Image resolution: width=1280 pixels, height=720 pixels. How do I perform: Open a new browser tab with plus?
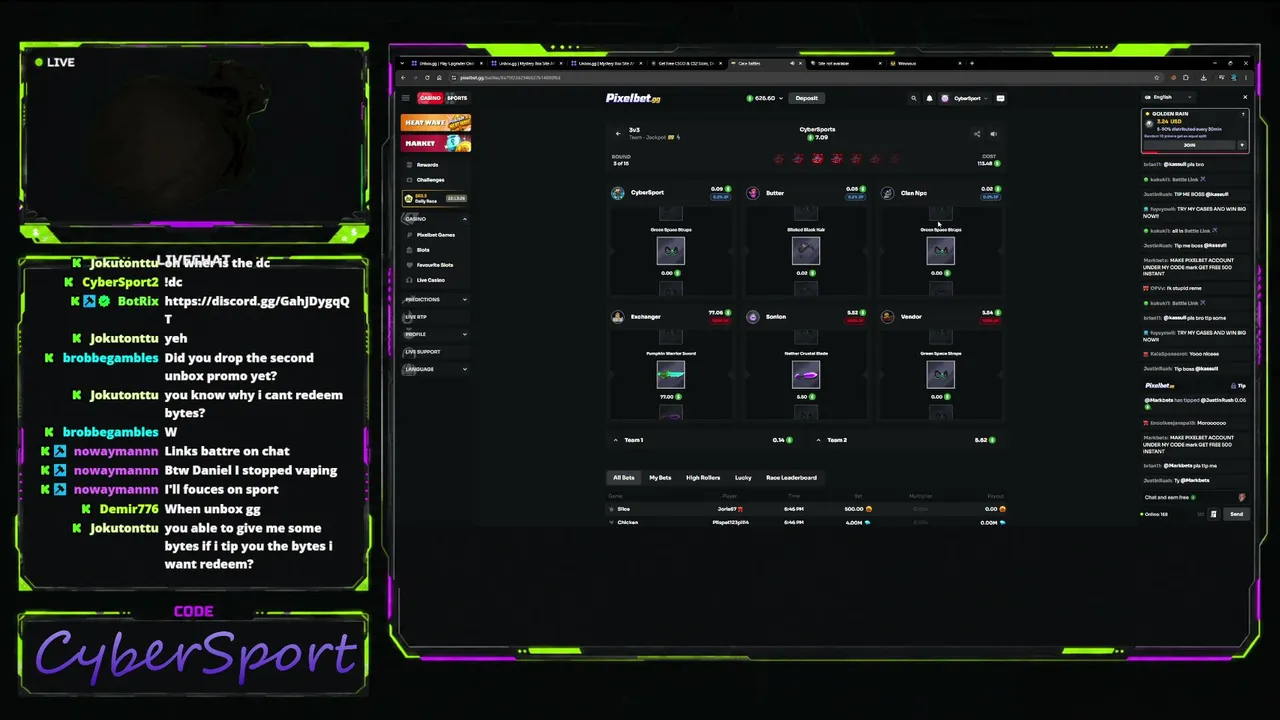pos(971,63)
